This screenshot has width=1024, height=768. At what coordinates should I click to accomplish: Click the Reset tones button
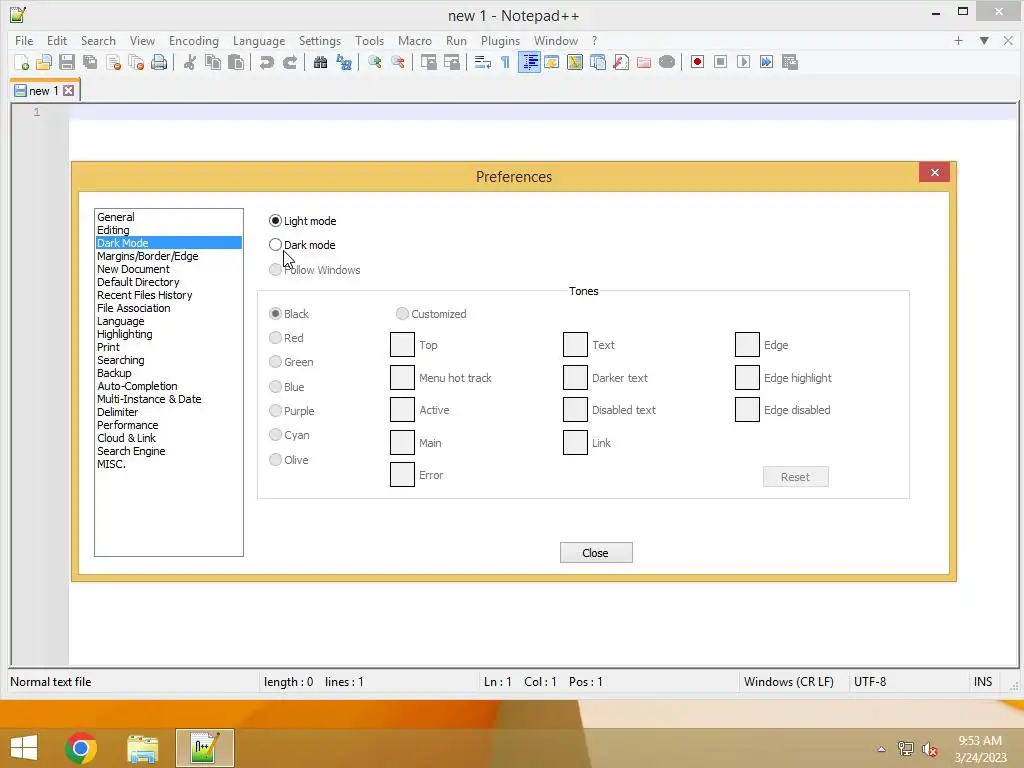pyautogui.click(x=795, y=477)
